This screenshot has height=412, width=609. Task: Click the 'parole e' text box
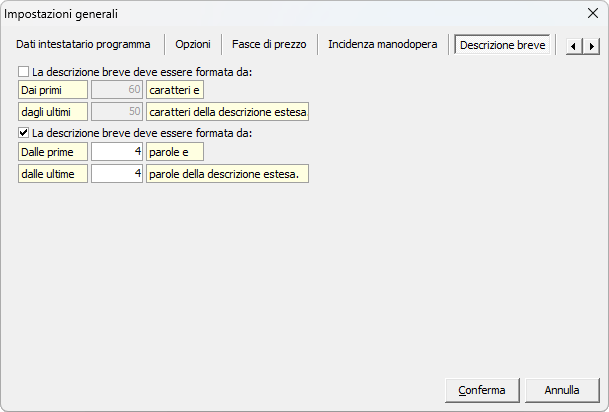point(175,152)
